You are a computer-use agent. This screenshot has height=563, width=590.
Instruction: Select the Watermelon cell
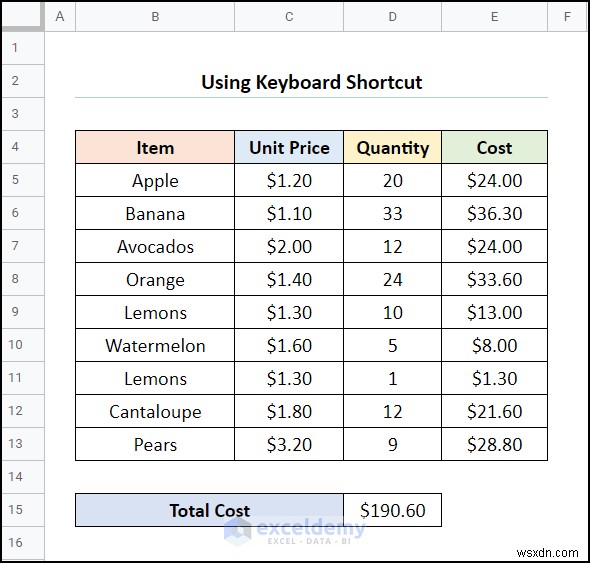[x=155, y=345]
